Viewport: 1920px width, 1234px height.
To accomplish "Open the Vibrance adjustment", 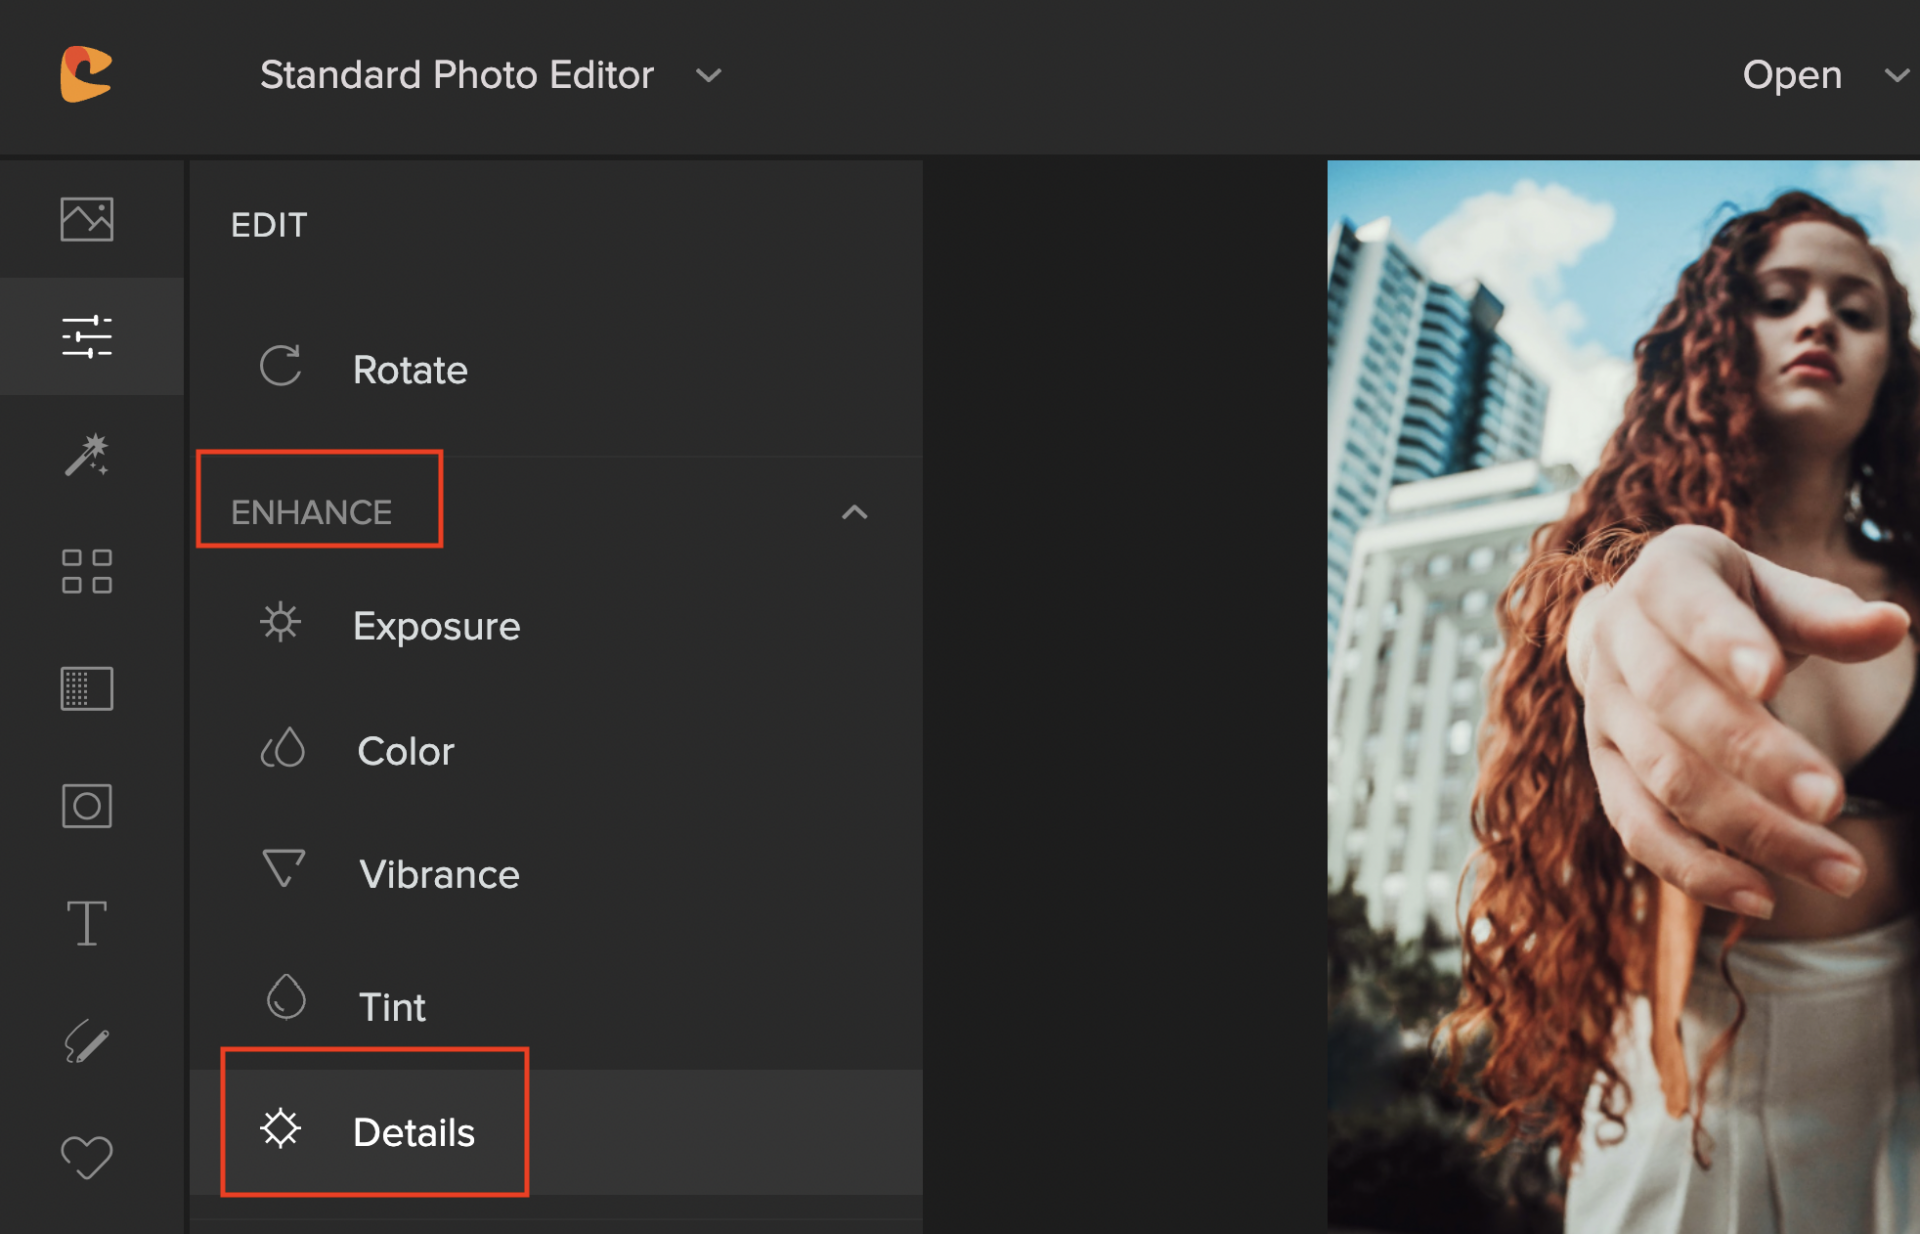I will 438,875.
